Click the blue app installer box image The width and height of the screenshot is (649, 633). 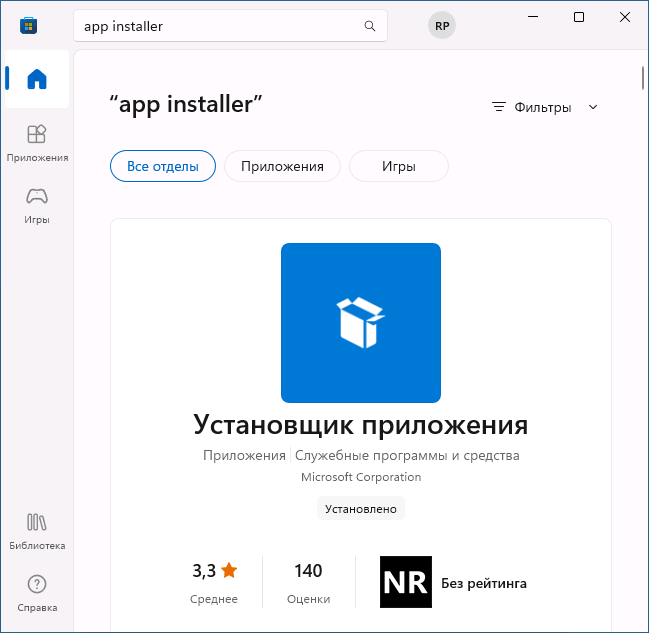(x=360, y=322)
